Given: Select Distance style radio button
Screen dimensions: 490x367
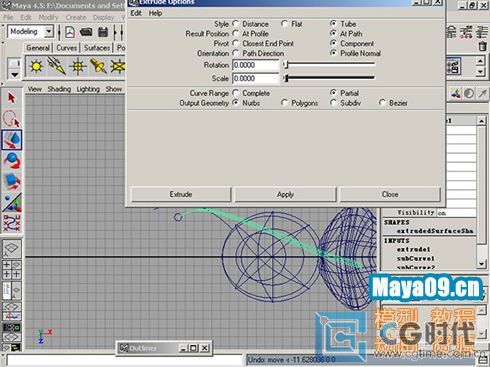Looking at the screenshot, I should click(236, 24).
